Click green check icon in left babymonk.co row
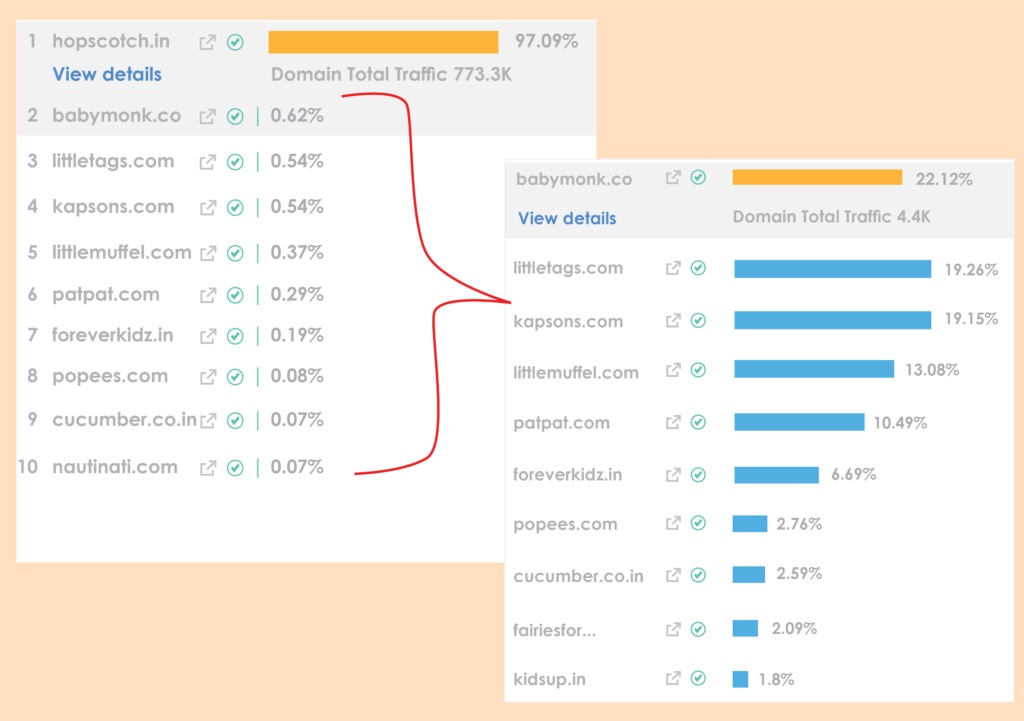The width and height of the screenshot is (1024, 721). [x=235, y=117]
